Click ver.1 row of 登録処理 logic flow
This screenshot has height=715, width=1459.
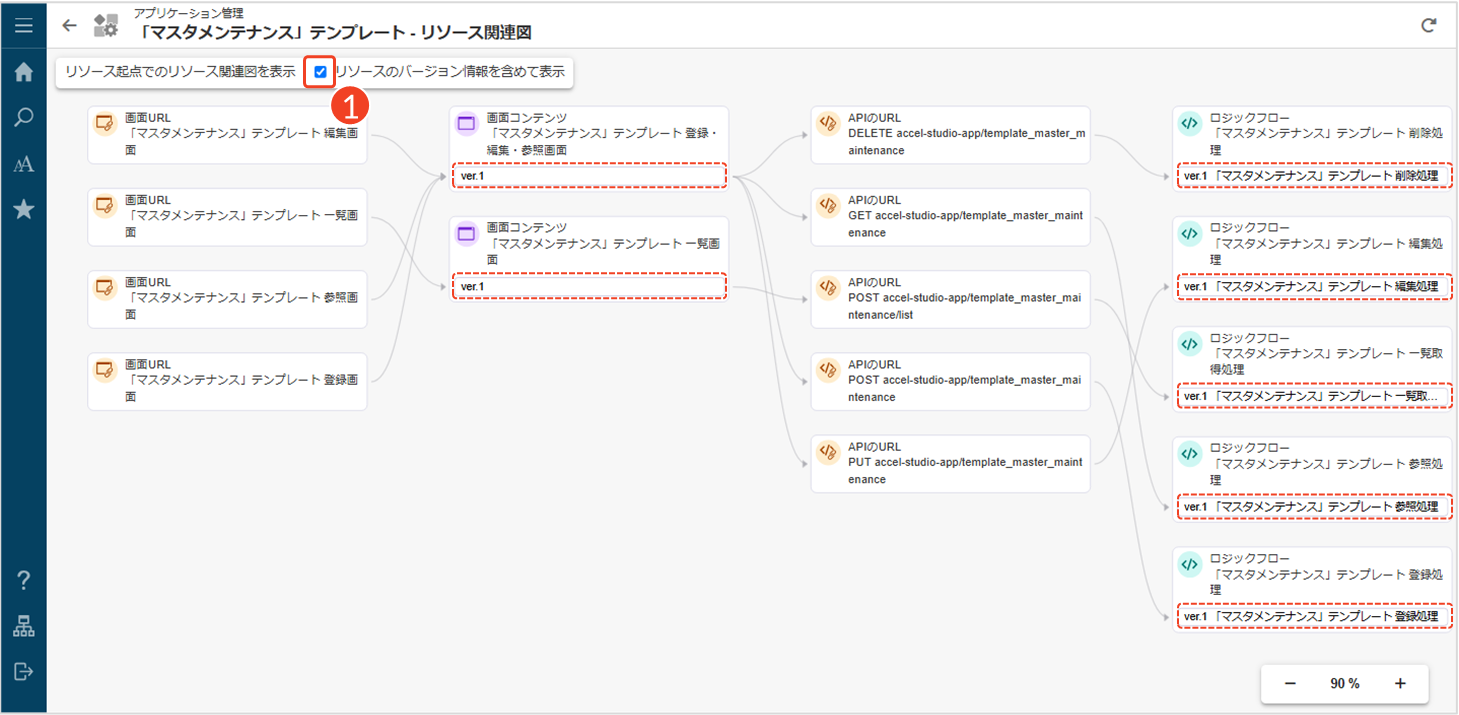1312,617
